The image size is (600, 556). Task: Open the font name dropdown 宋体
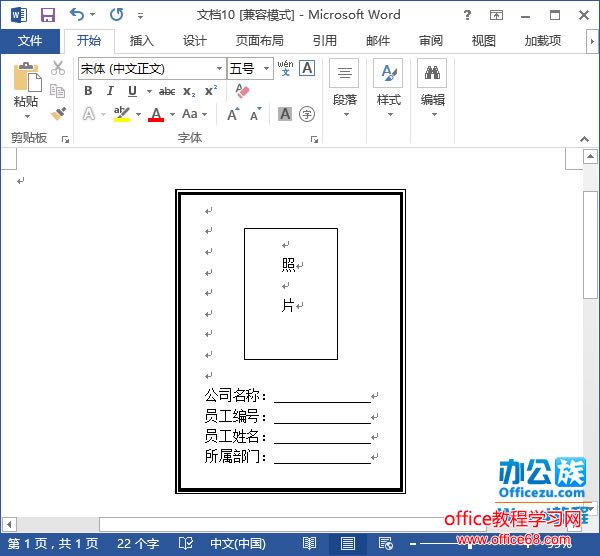tap(219, 68)
